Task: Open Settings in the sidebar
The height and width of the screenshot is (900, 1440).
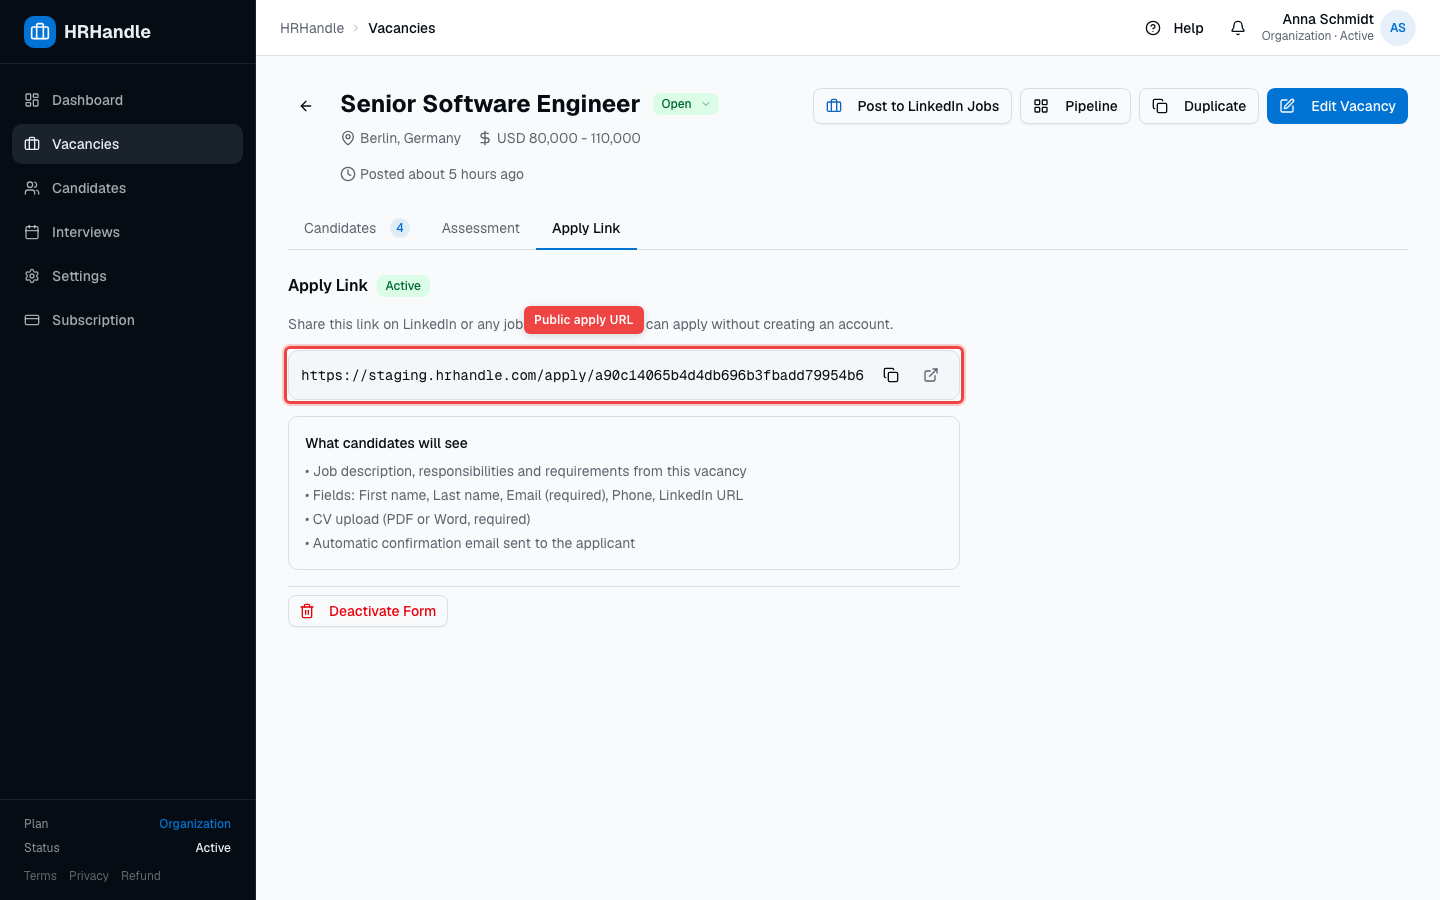Action: tap(127, 276)
